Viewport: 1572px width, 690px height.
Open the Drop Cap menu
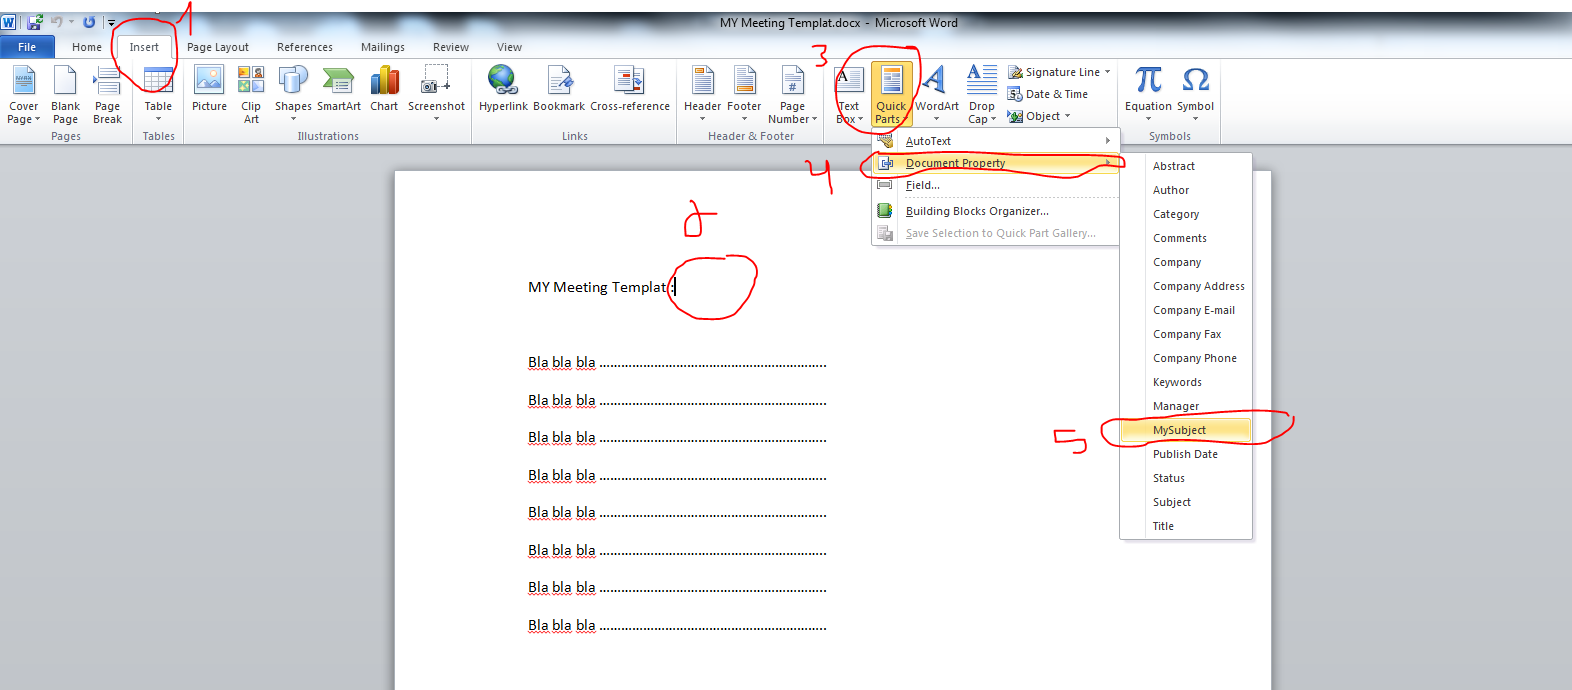982,95
